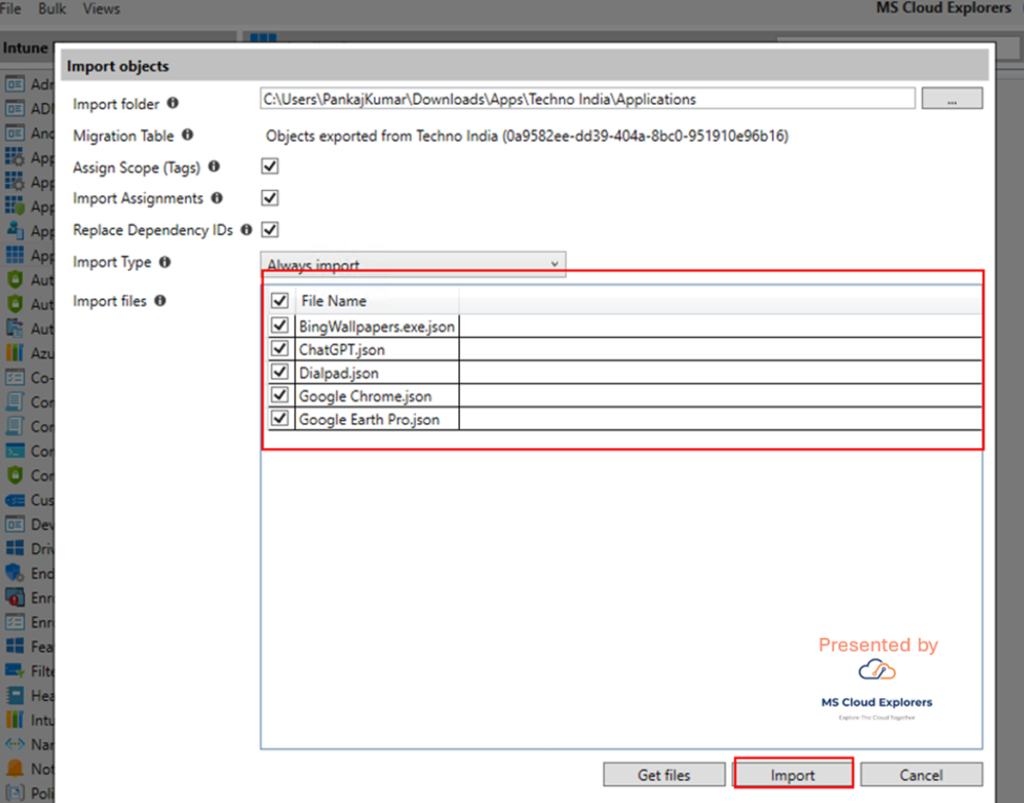This screenshot has height=803, width=1024.
Task: Uncheck the ChatGPT.json checkbox
Action: [280, 349]
